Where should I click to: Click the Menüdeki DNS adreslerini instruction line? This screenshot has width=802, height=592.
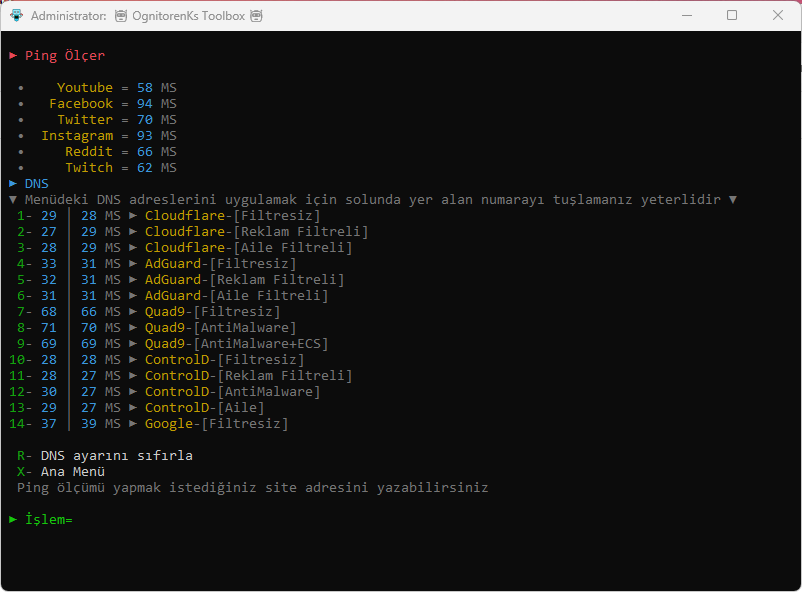pyautogui.click(x=373, y=200)
